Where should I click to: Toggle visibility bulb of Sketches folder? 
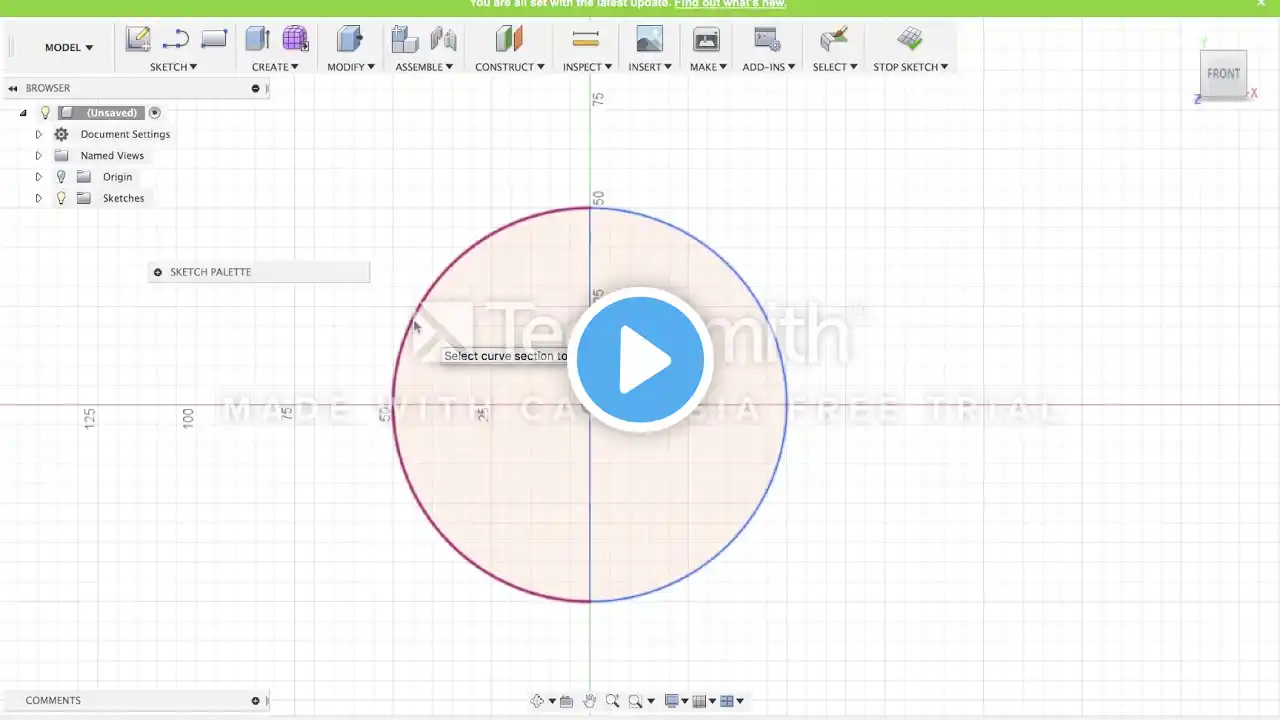tap(61, 198)
